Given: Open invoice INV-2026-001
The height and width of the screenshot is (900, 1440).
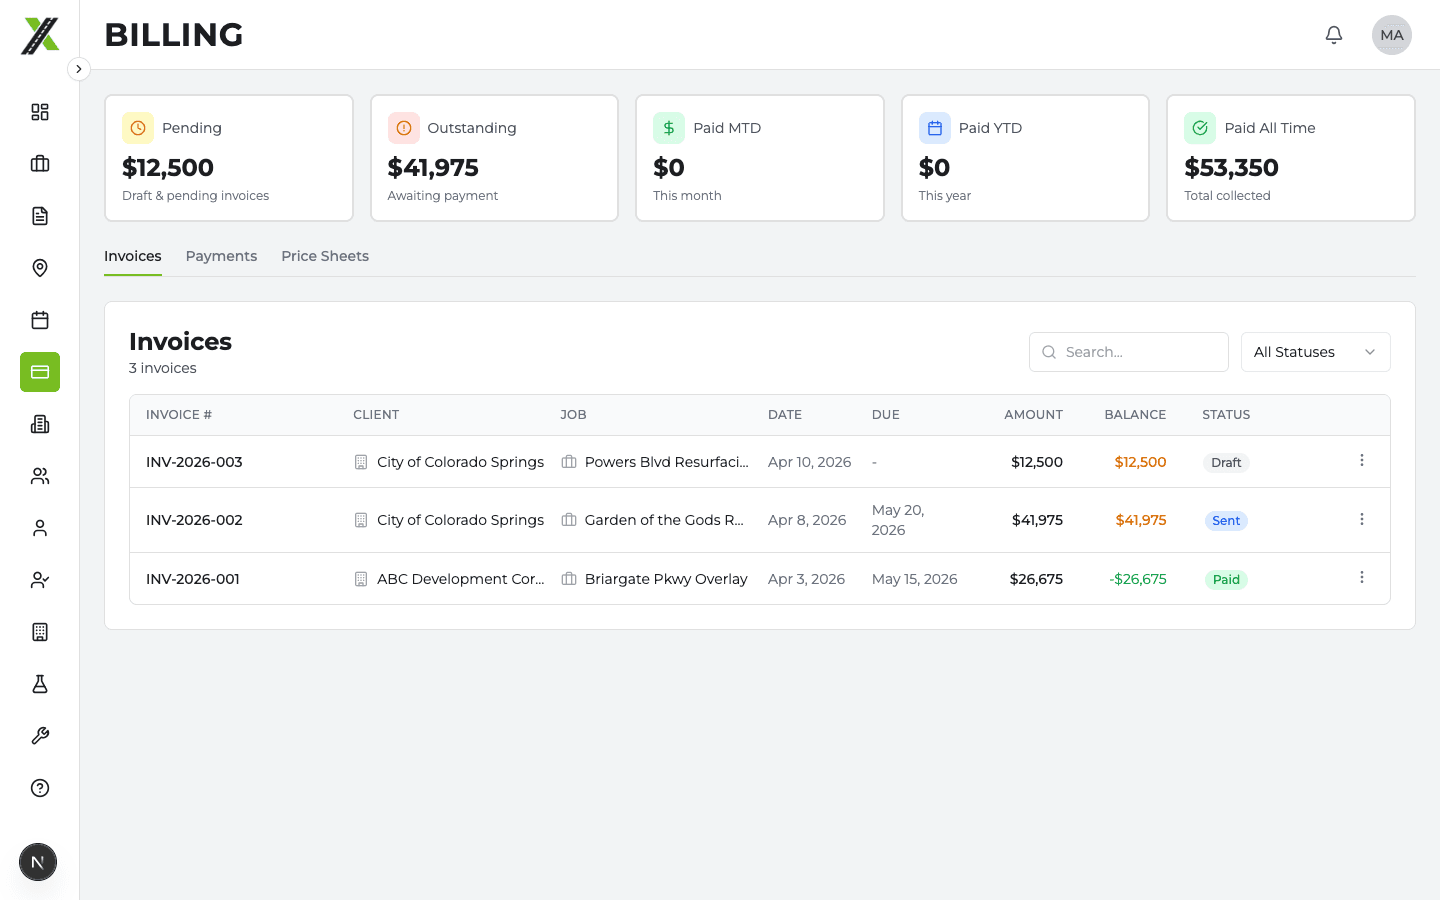Looking at the screenshot, I should [193, 579].
